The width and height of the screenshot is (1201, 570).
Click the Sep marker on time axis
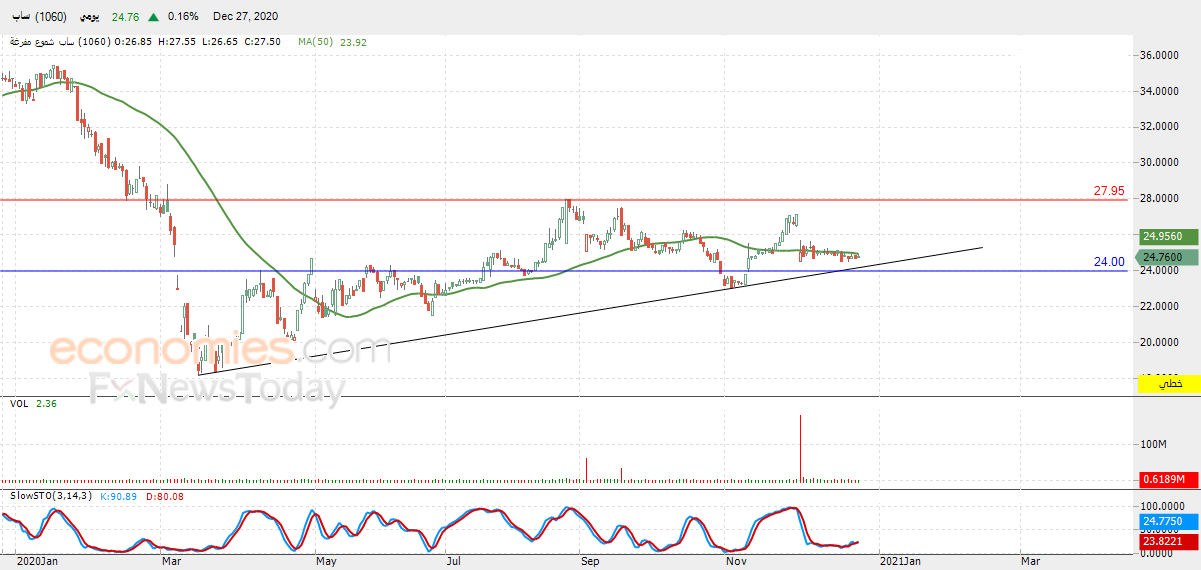click(x=590, y=562)
